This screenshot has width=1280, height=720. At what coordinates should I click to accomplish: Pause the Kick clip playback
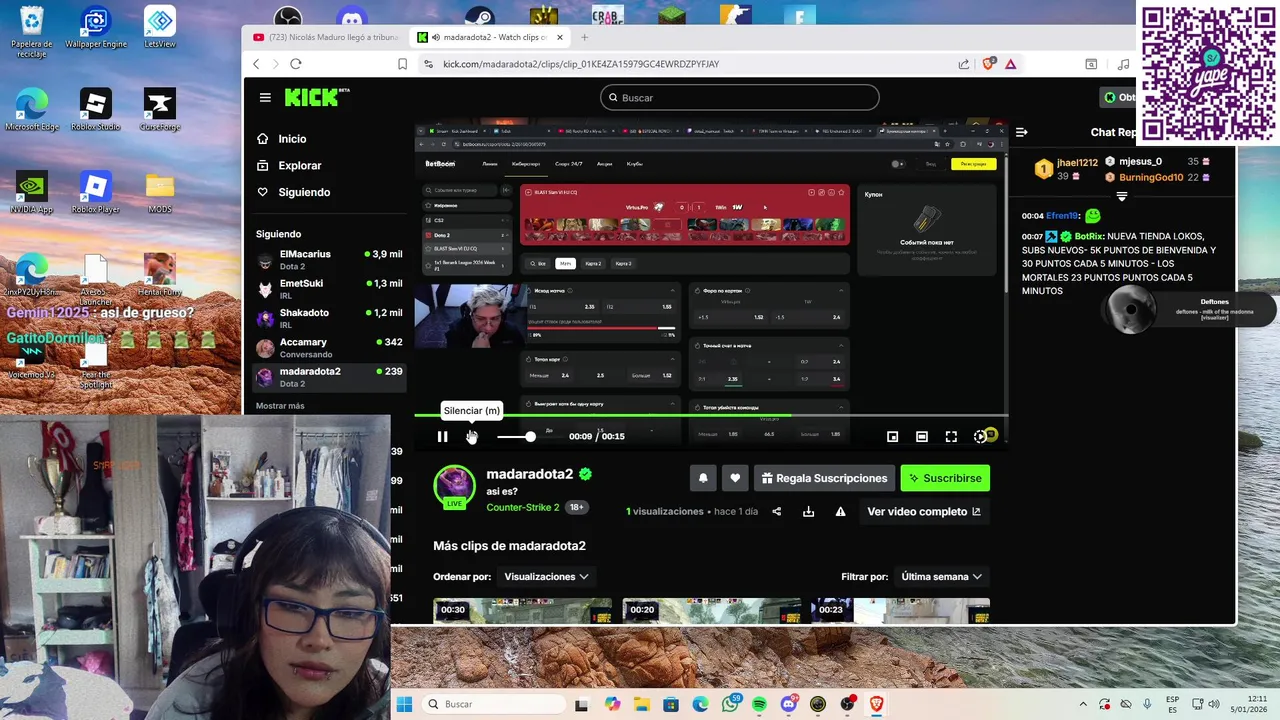pyautogui.click(x=442, y=436)
